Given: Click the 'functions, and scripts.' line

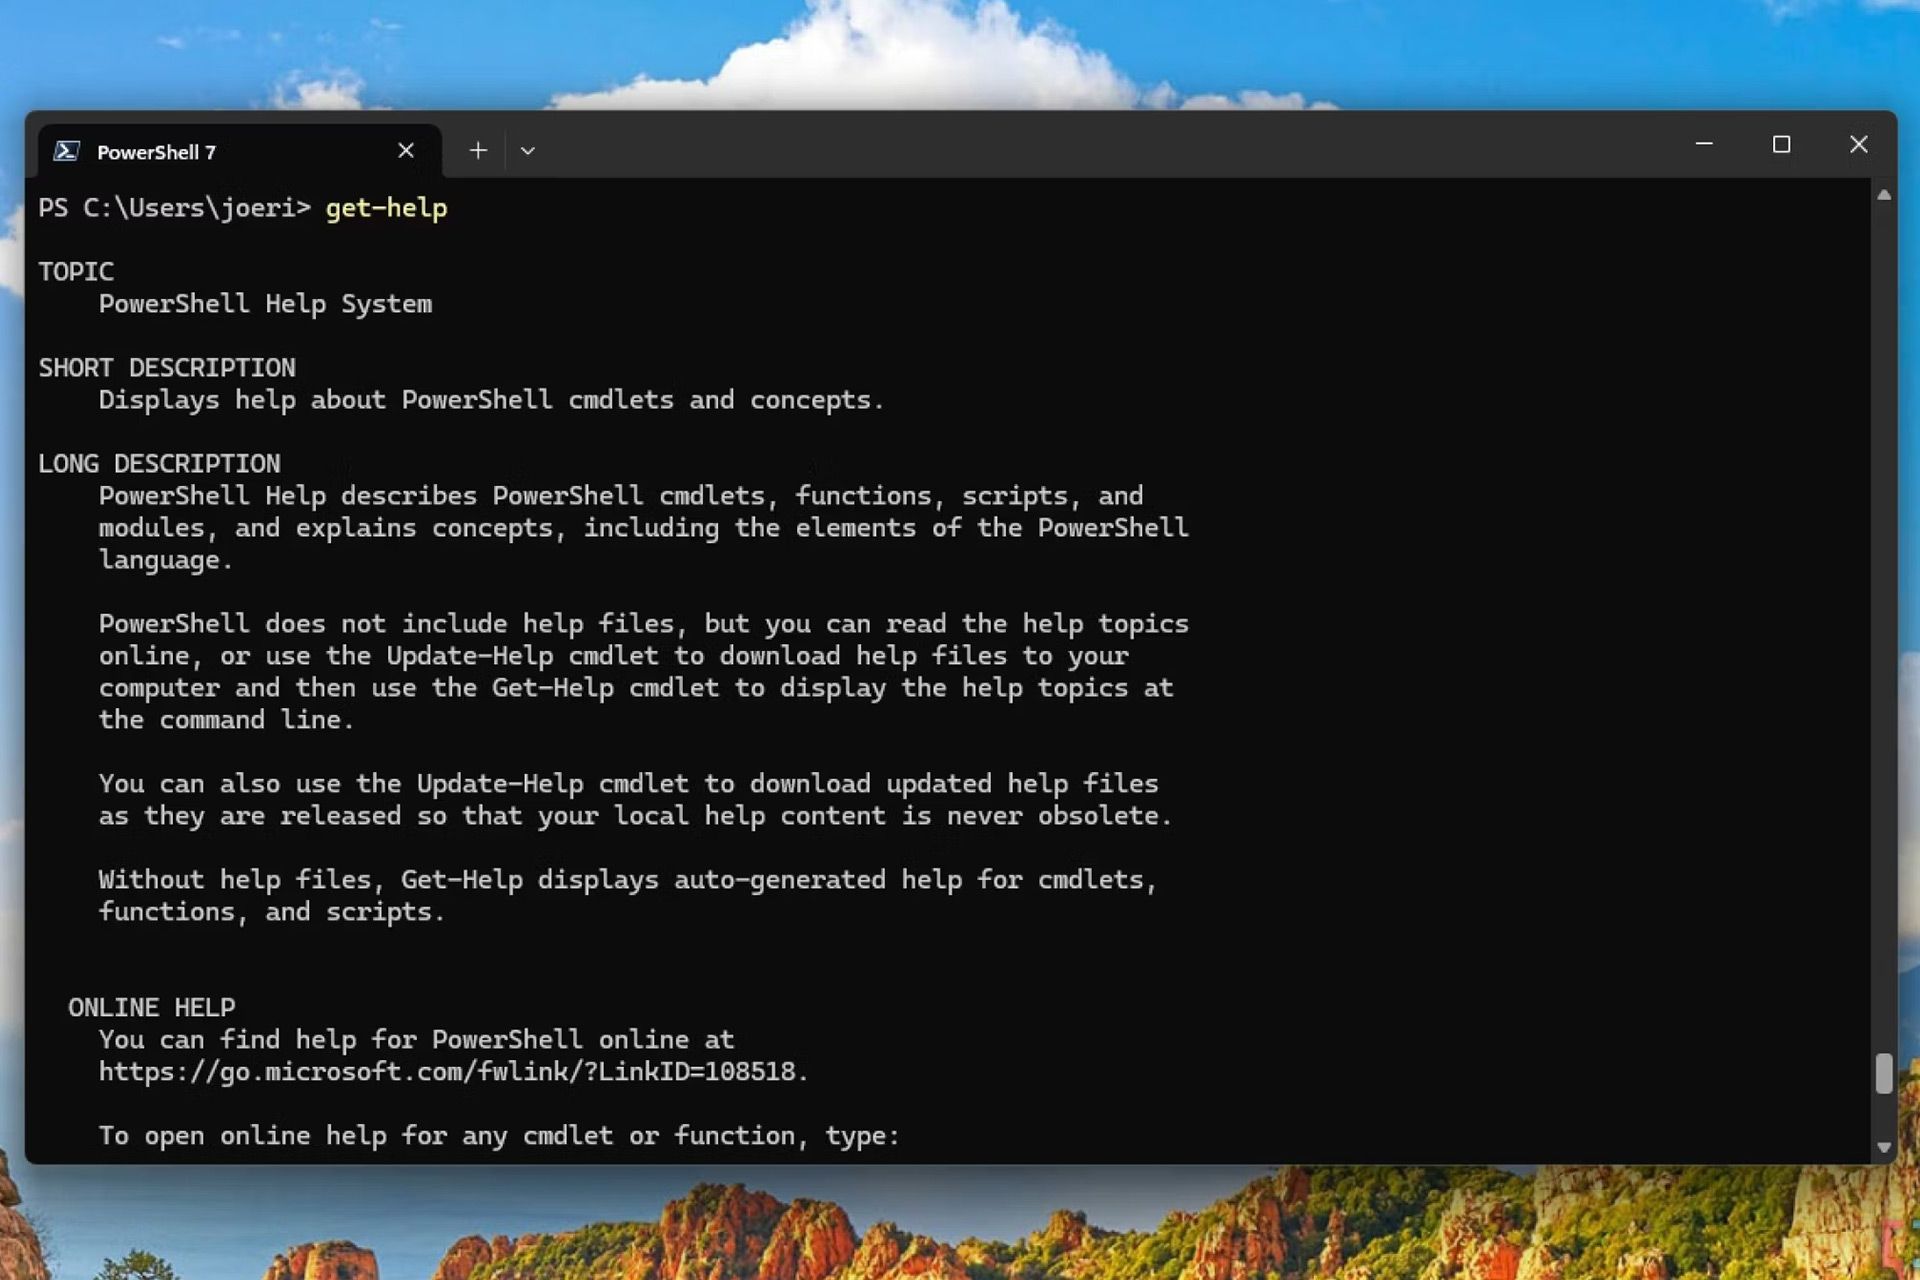Looking at the screenshot, I should pos(271,912).
